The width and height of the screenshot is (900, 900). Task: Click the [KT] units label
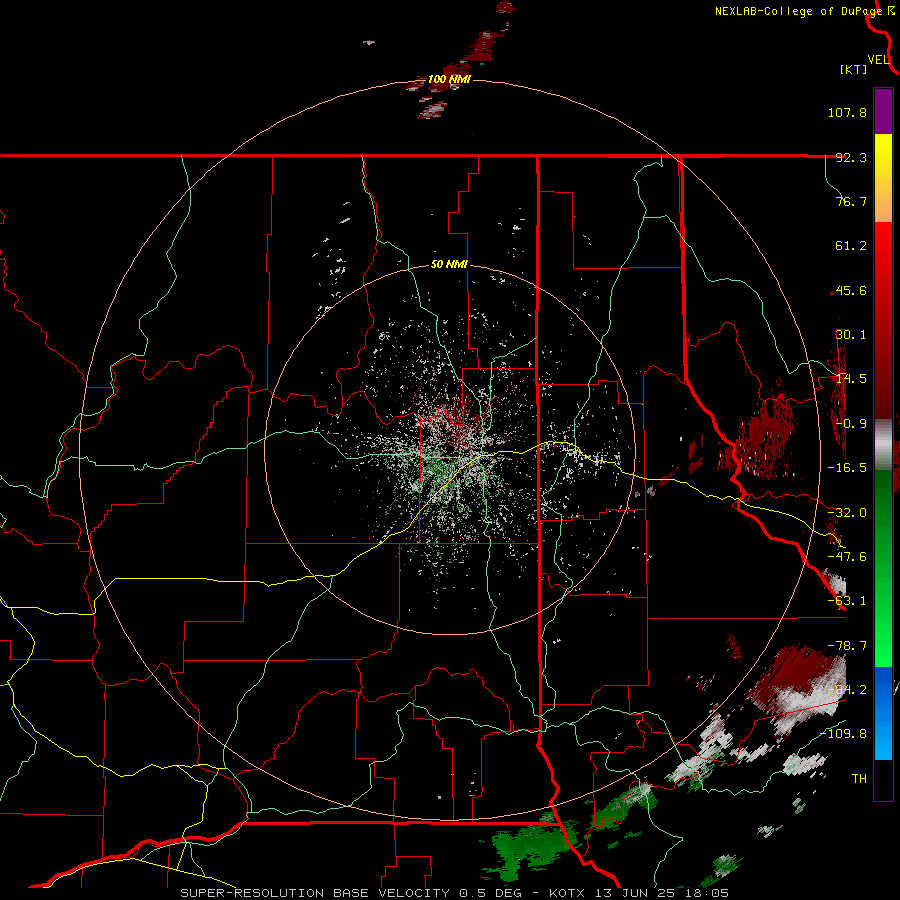(x=854, y=69)
